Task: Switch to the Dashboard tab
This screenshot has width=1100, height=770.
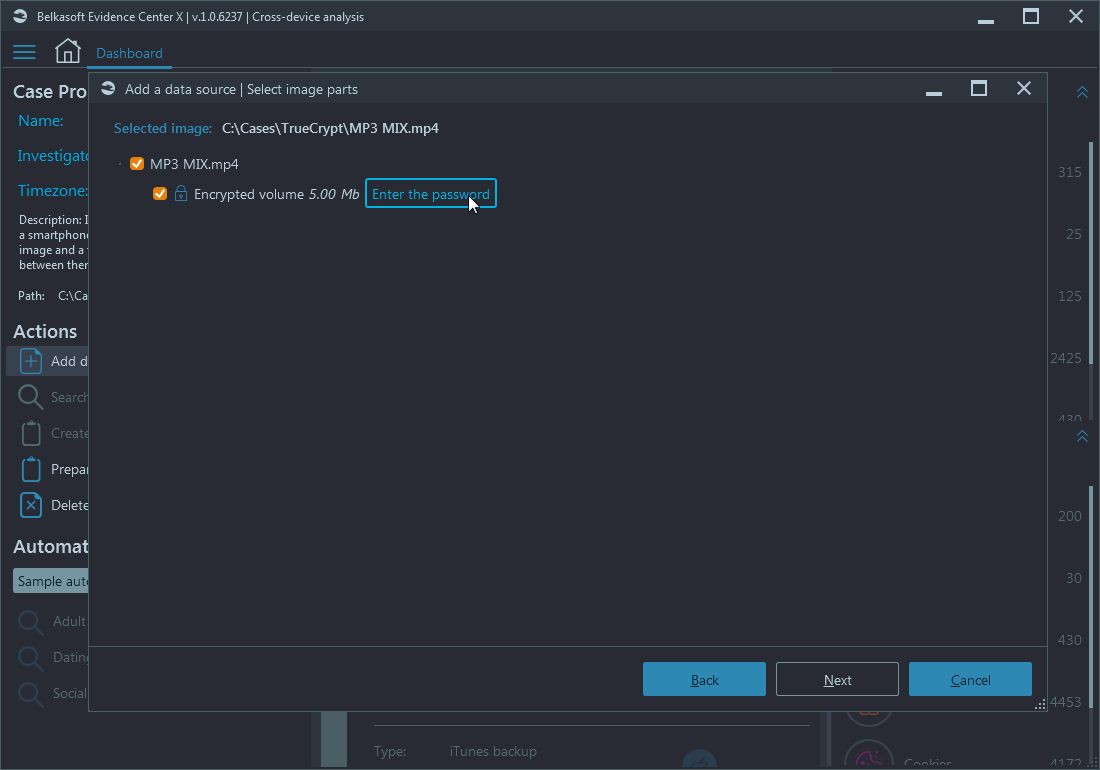Action: point(129,53)
